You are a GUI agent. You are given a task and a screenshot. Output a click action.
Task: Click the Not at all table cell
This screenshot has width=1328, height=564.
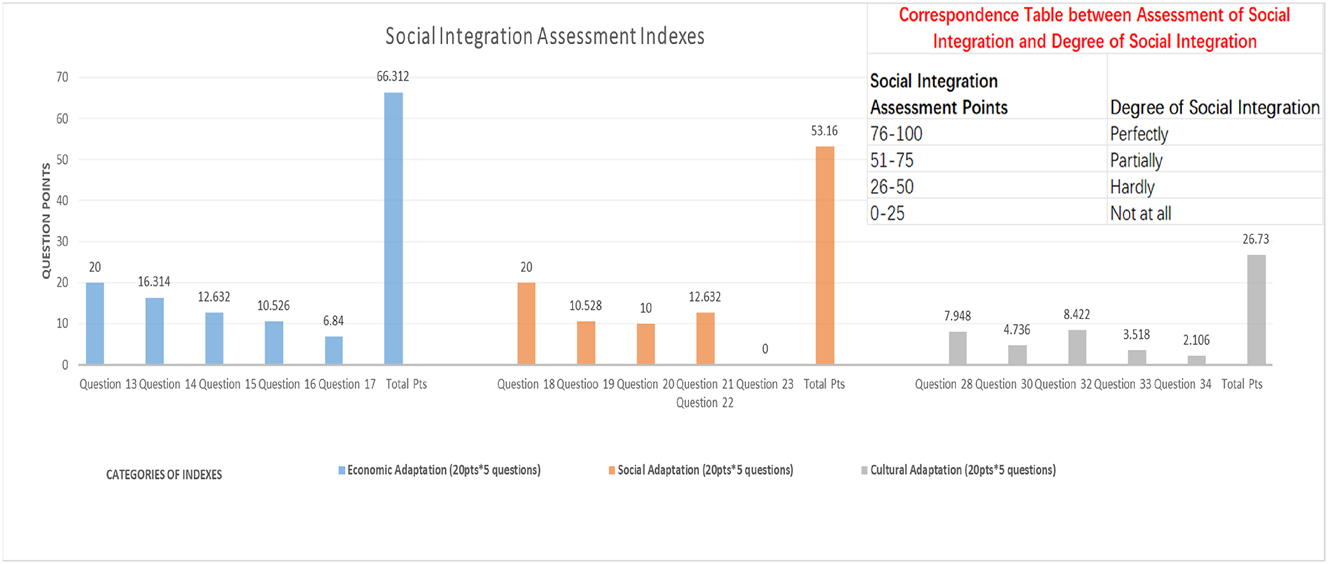click(x=1141, y=213)
